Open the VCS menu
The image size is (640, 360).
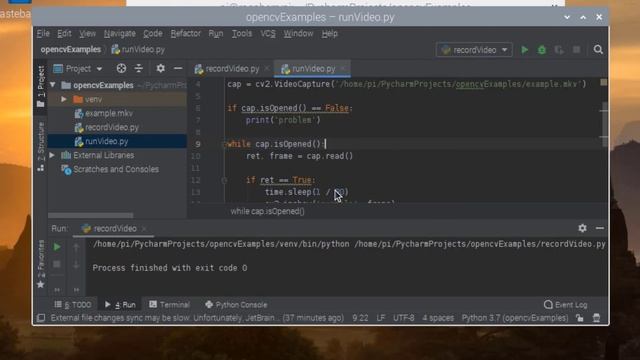tap(268, 33)
